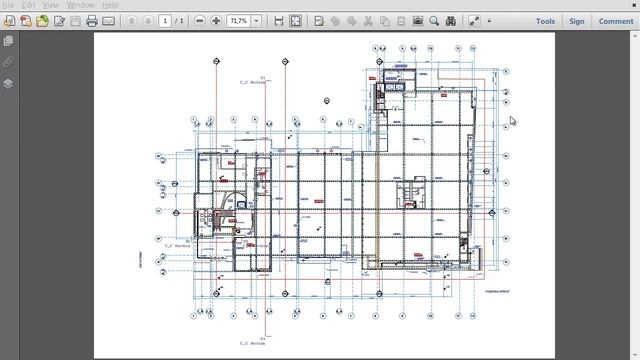
Task: Open a file with the folder icon
Action: (42, 21)
